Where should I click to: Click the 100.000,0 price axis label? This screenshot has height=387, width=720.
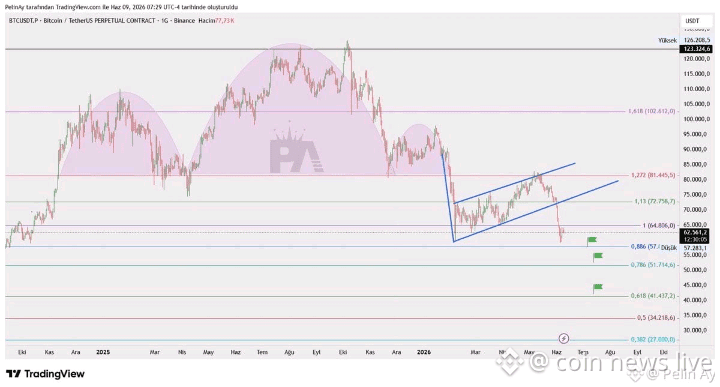[x=697, y=119]
